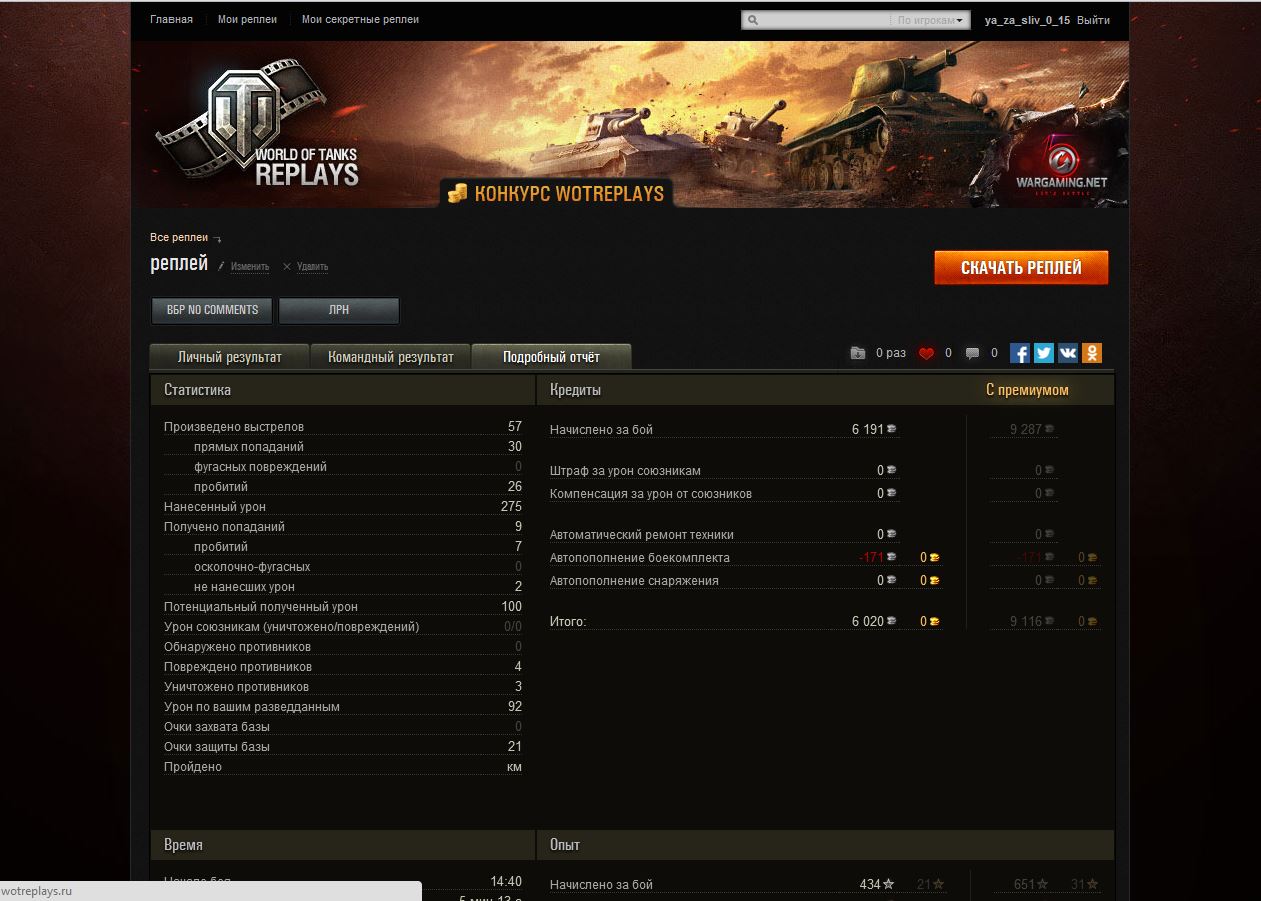Image resolution: width=1261 pixels, height=901 pixels.
Task: Open Мои секретные реплеи navigation item
Action: 360,19
